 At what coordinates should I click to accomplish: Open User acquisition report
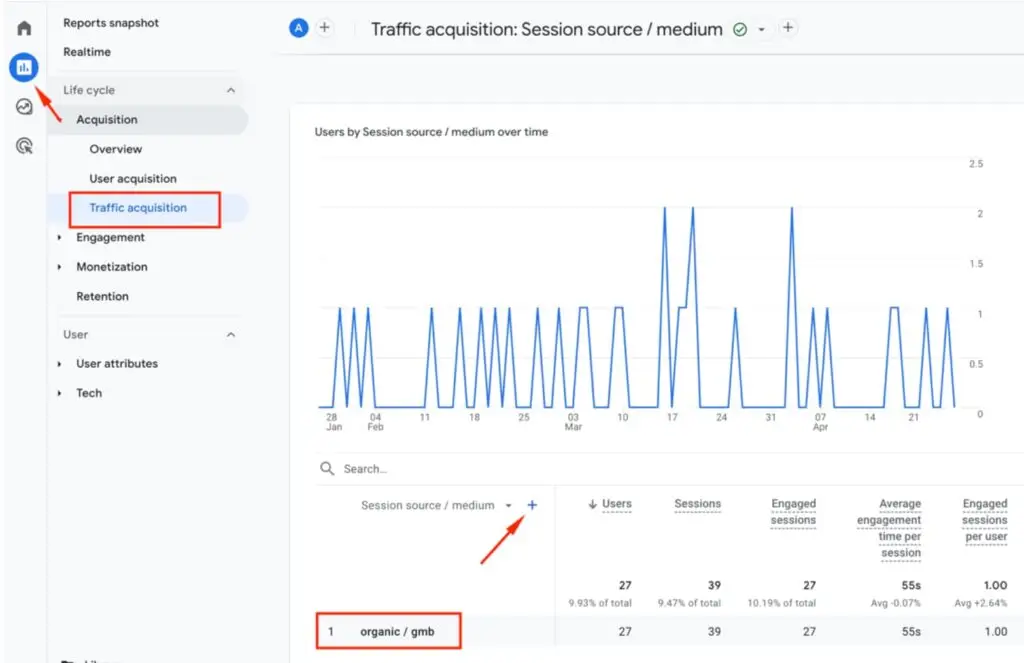(133, 179)
